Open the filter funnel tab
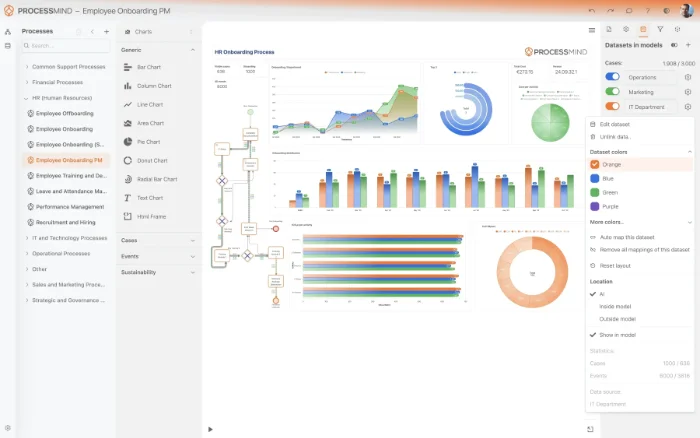 [660, 30]
